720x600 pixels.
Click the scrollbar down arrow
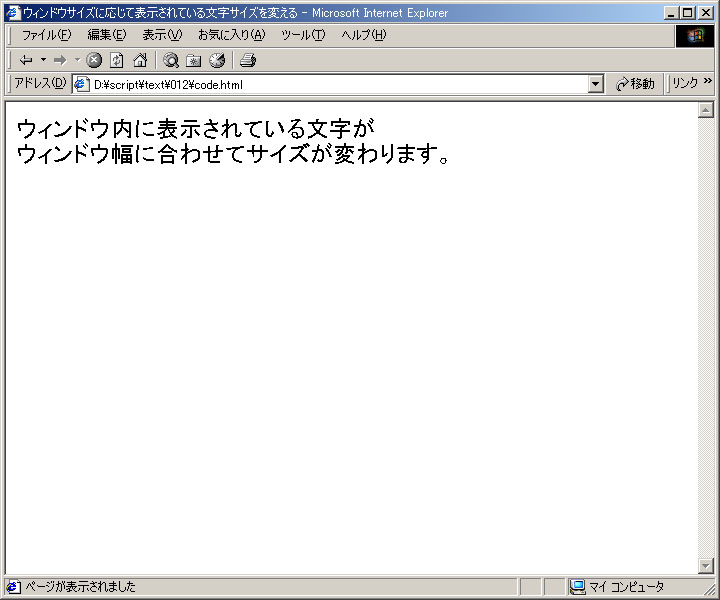(x=705, y=566)
